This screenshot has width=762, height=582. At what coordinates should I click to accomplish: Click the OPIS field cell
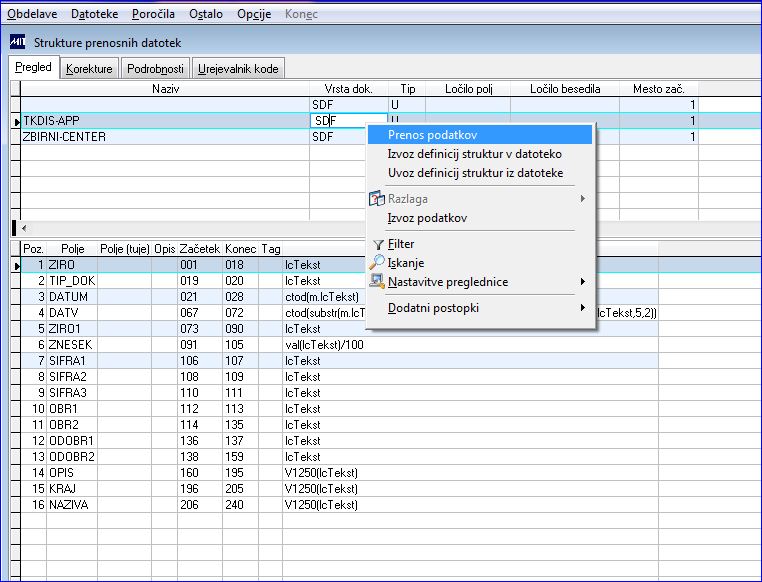(x=72, y=473)
